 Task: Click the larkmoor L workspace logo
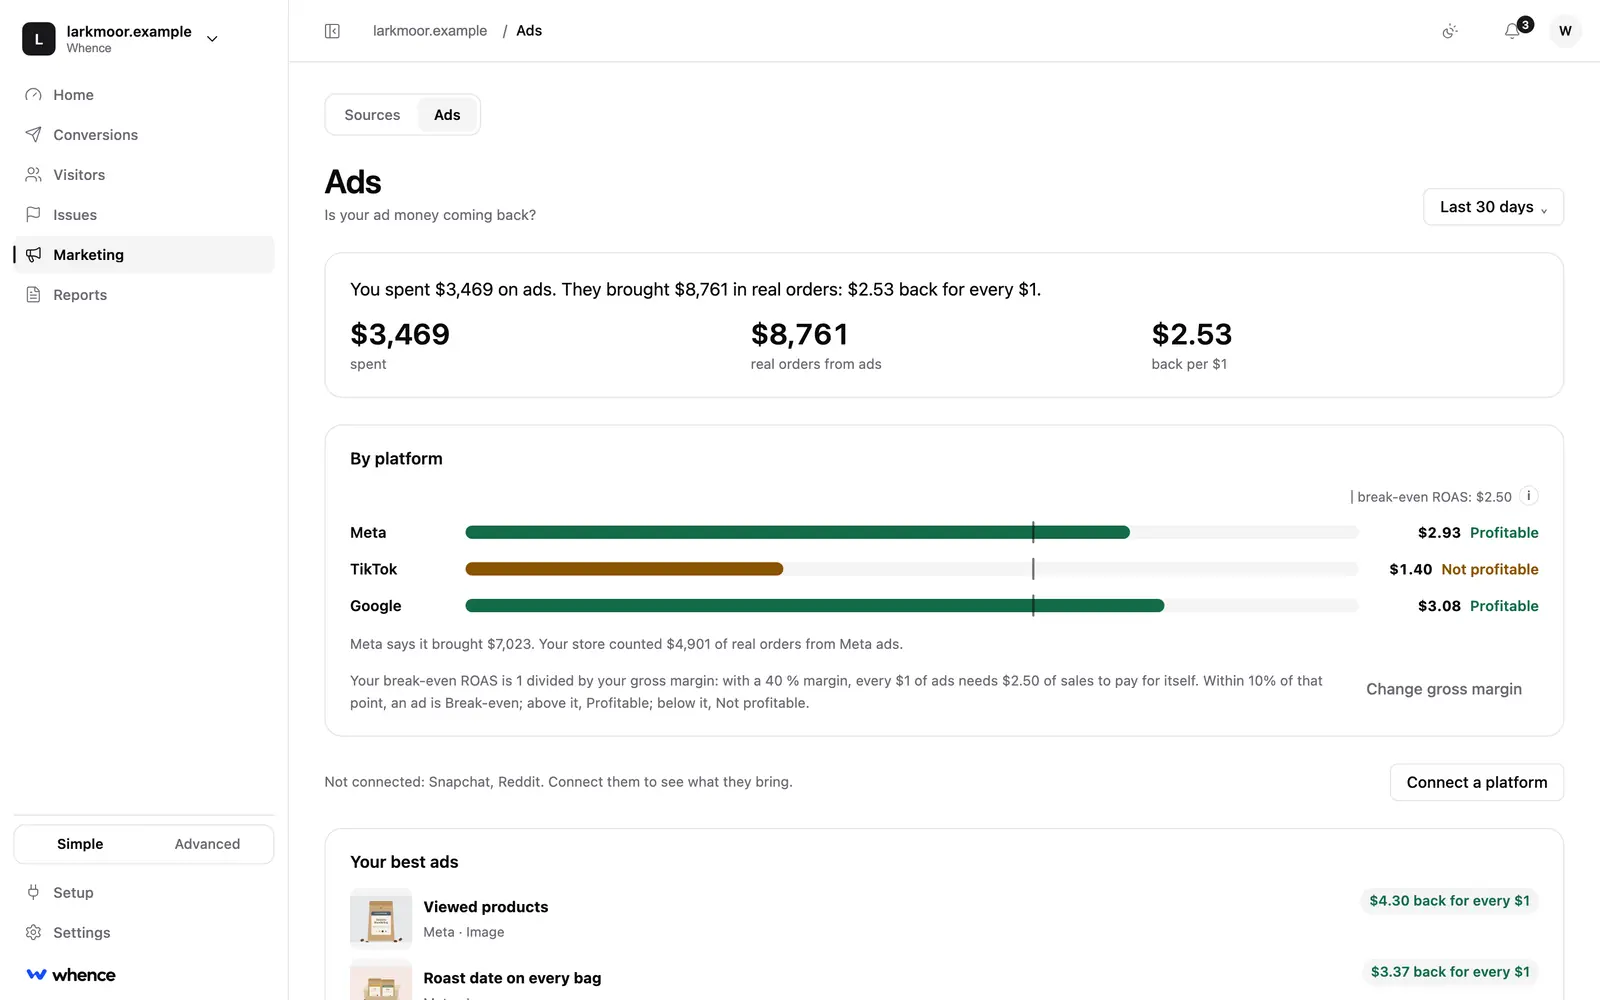pyautogui.click(x=39, y=39)
